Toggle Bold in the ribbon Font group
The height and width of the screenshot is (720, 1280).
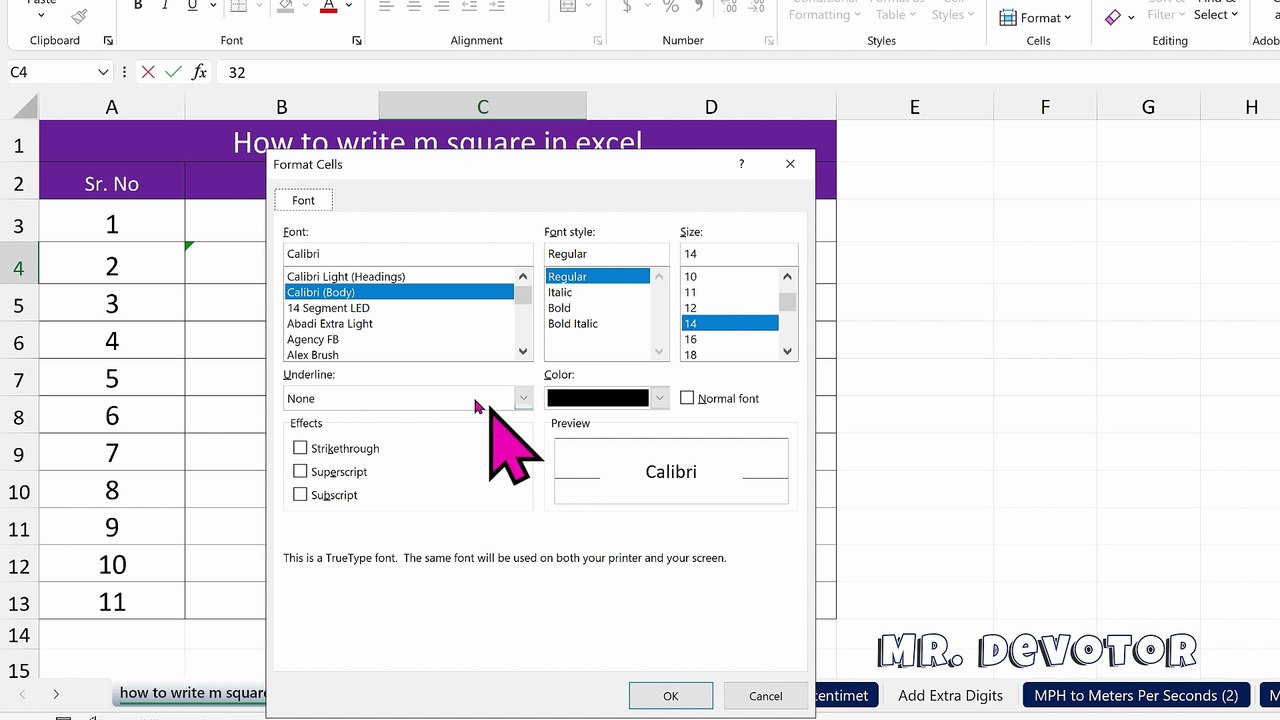(x=138, y=6)
